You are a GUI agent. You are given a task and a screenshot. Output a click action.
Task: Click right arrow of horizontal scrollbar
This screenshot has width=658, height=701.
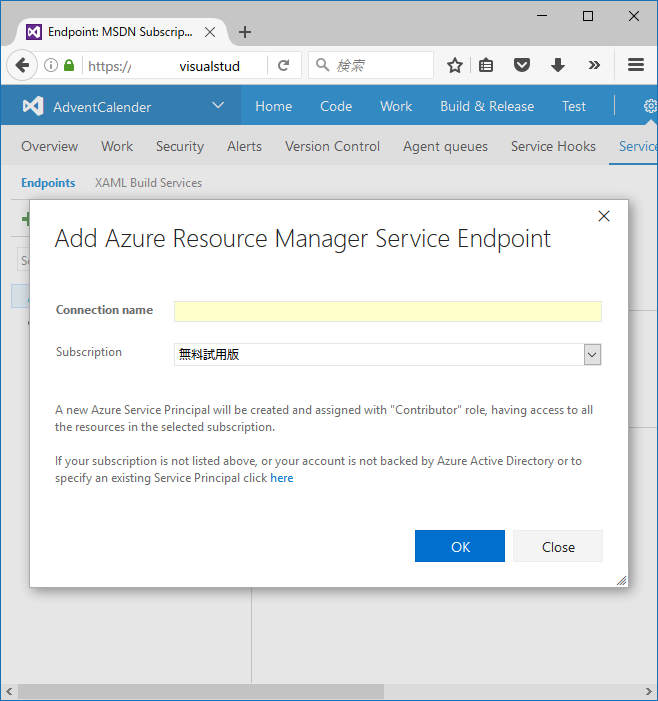pyautogui.click(x=649, y=691)
